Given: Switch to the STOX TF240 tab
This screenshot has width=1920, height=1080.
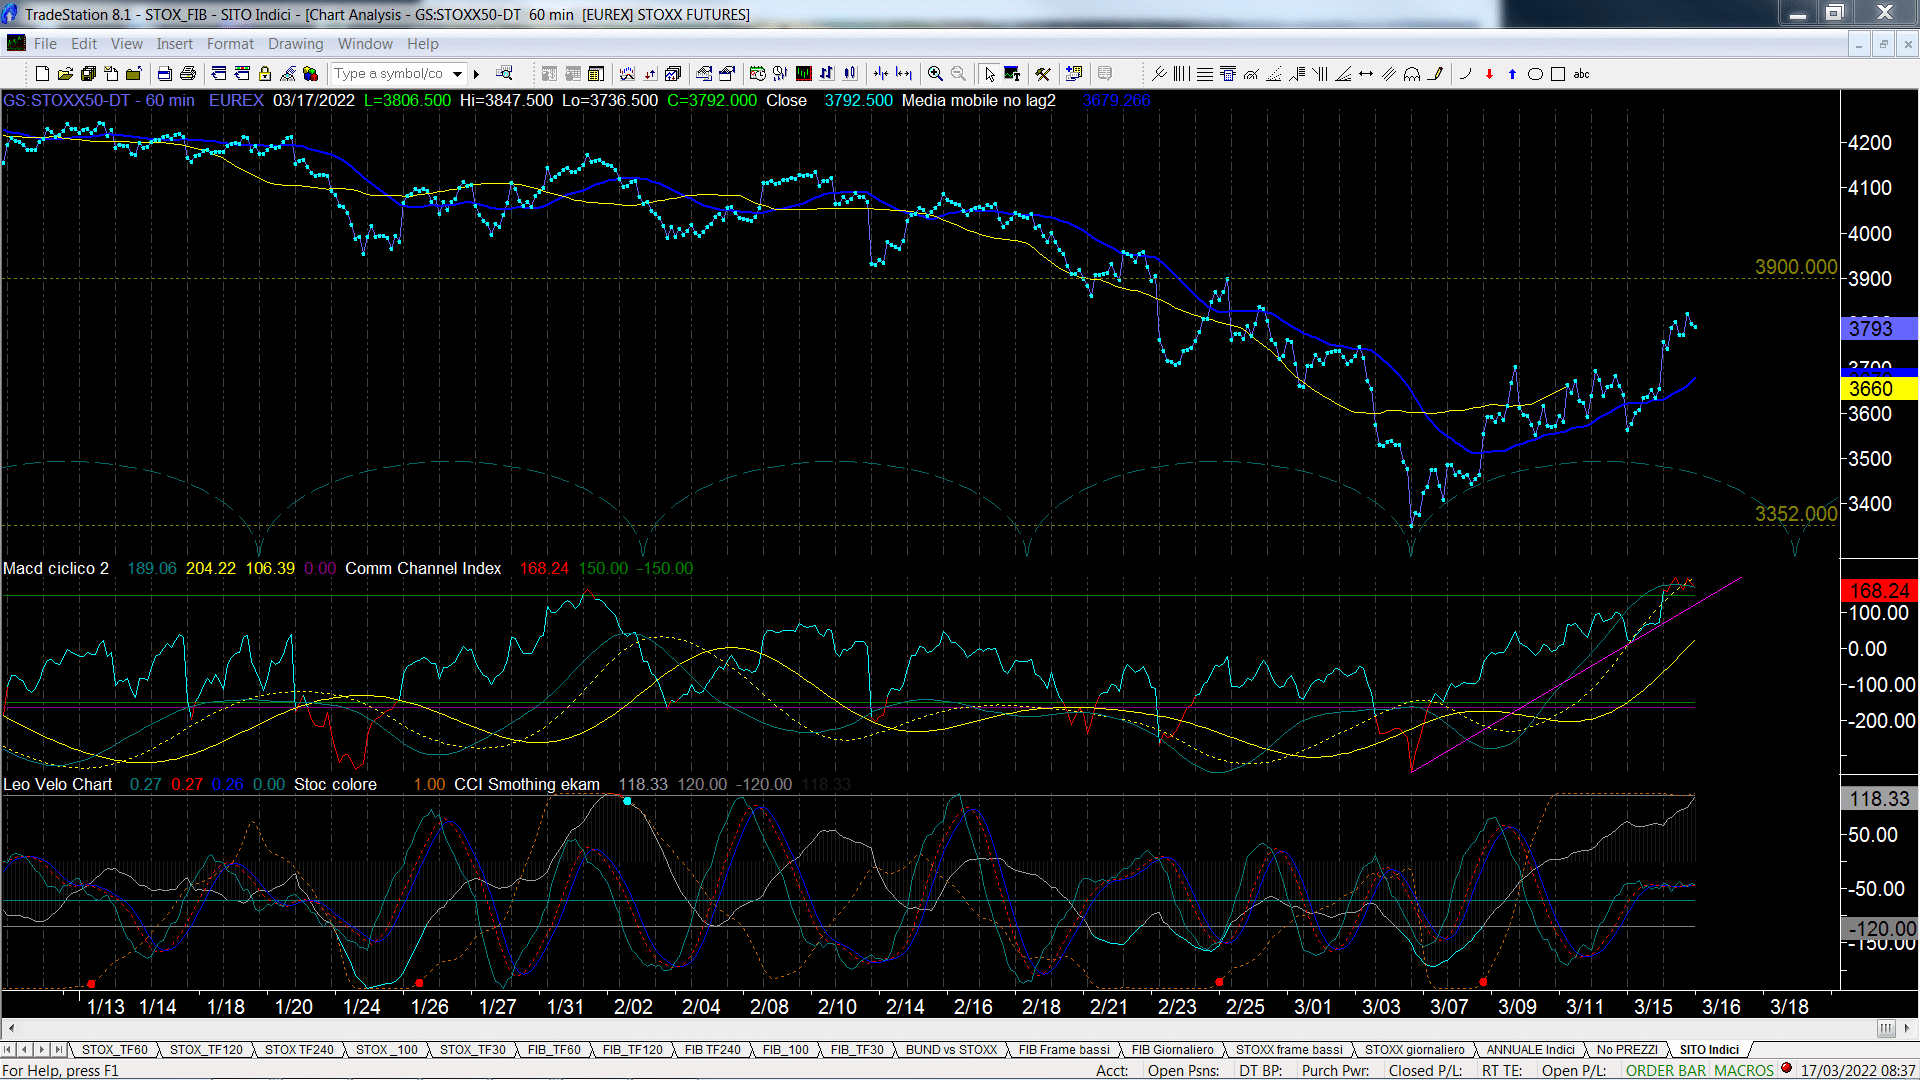Looking at the screenshot, I should click(x=299, y=1049).
